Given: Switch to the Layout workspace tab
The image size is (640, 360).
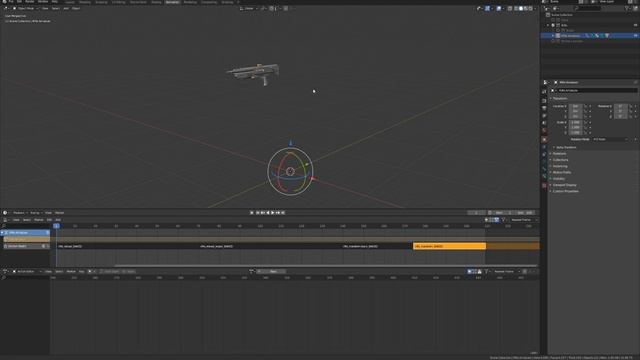Looking at the screenshot, I should (70, 2).
